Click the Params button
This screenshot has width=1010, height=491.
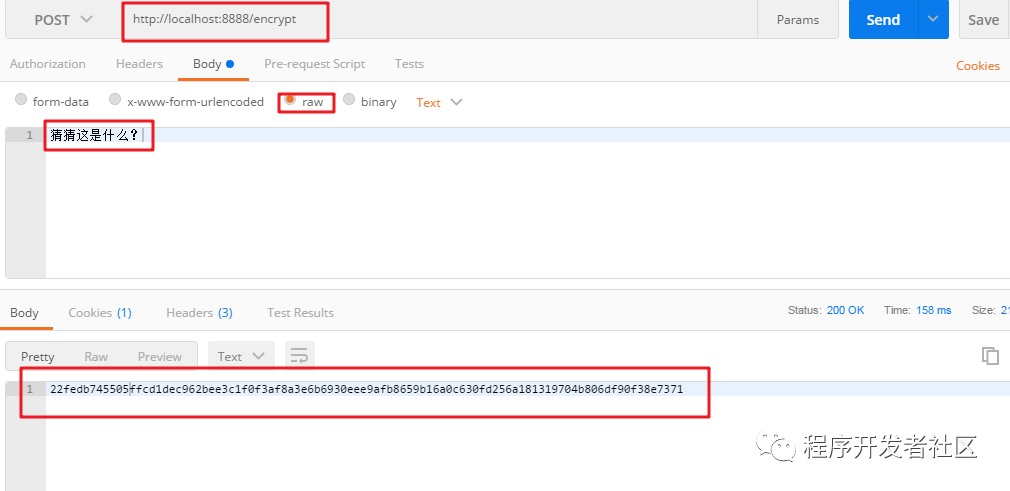click(x=797, y=20)
